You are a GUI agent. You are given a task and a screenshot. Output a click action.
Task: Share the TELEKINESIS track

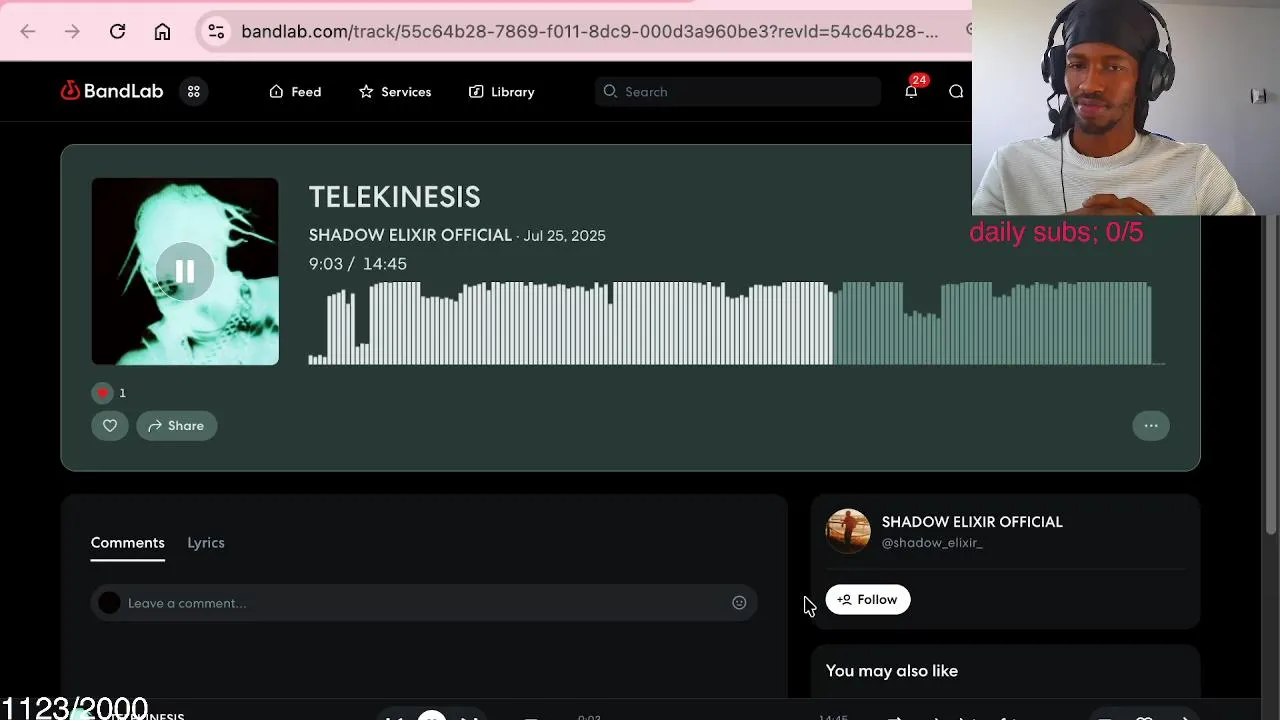tap(177, 426)
